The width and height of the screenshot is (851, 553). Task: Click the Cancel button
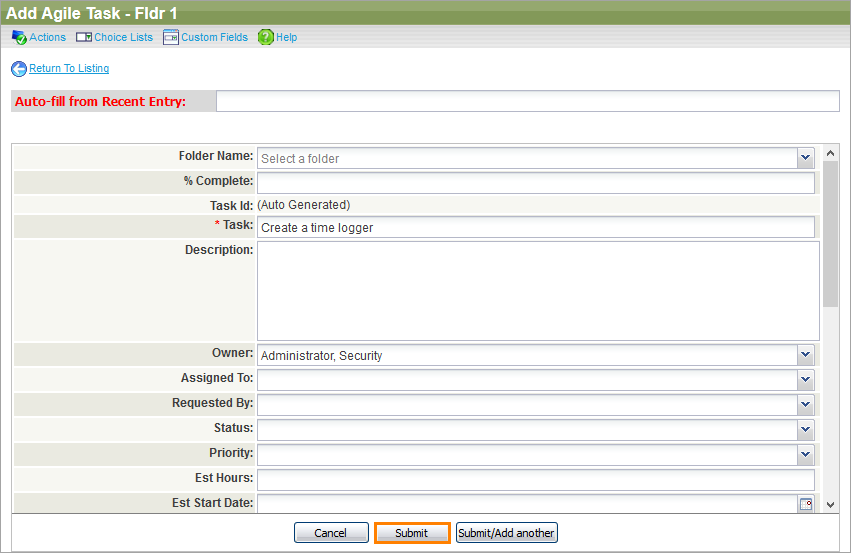pos(331,533)
